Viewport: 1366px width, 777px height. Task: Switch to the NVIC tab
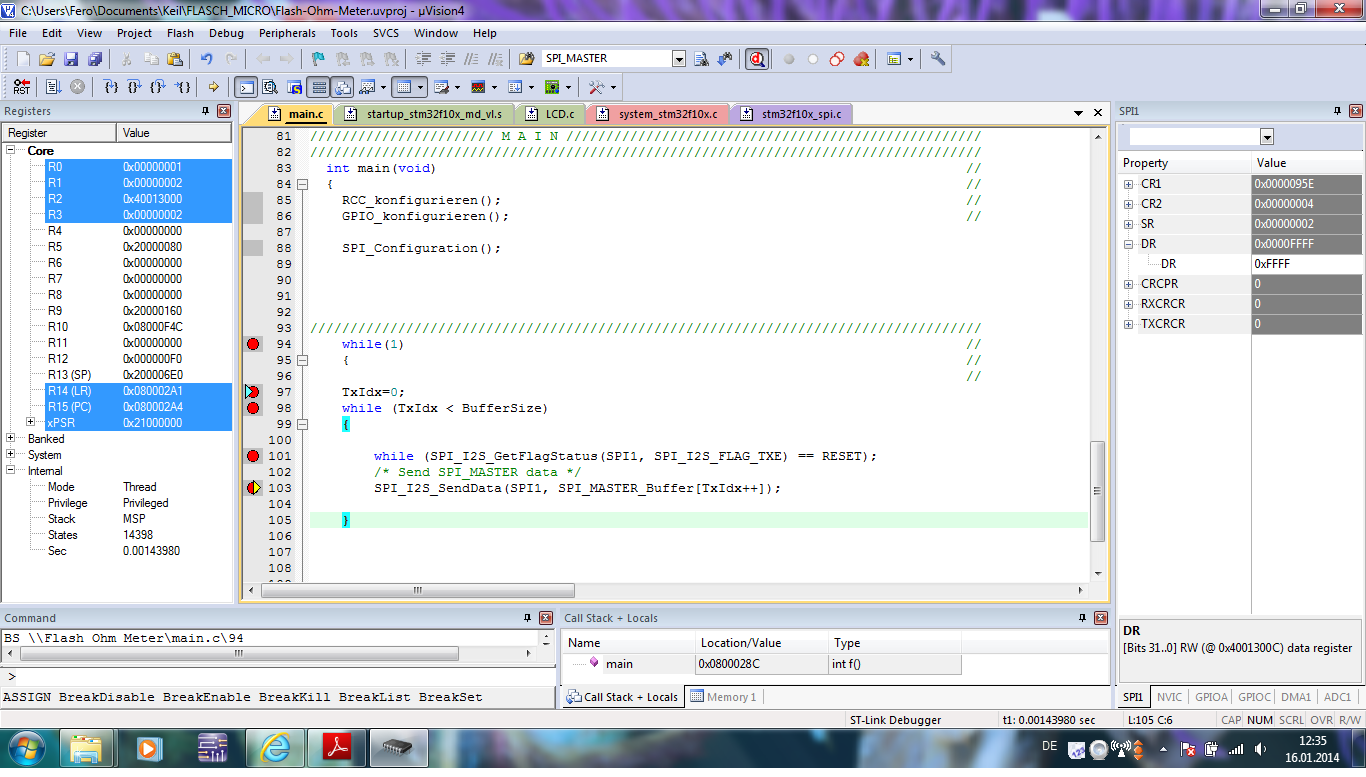1169,697
